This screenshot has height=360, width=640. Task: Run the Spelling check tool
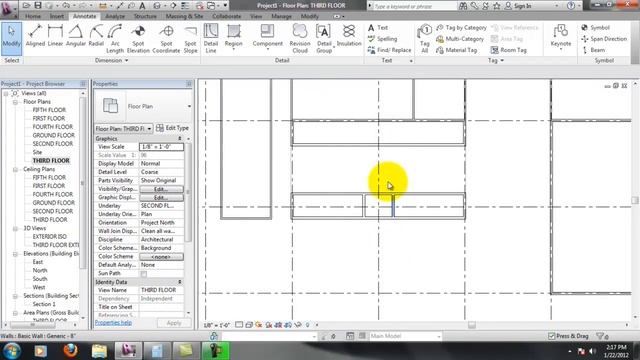click(382, 39)
